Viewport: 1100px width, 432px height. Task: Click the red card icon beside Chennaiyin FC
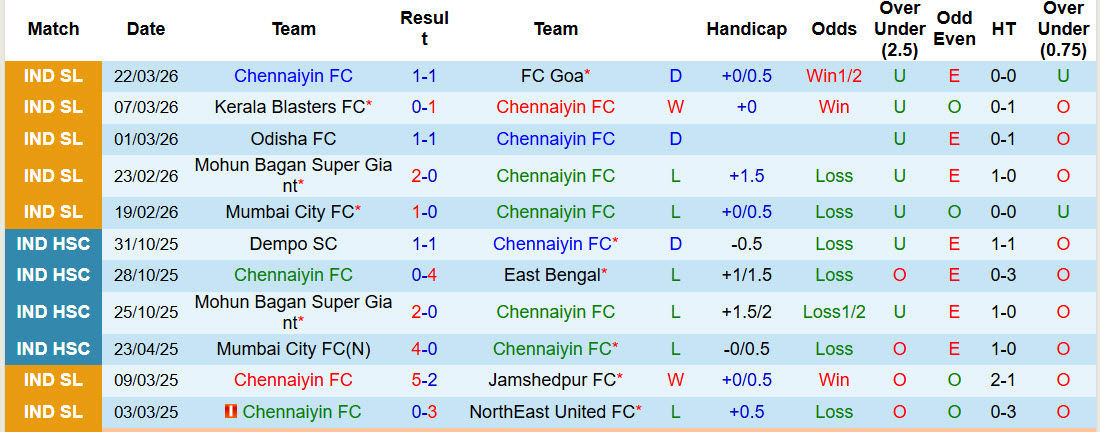pyautogui.click(x=231, y=412)
